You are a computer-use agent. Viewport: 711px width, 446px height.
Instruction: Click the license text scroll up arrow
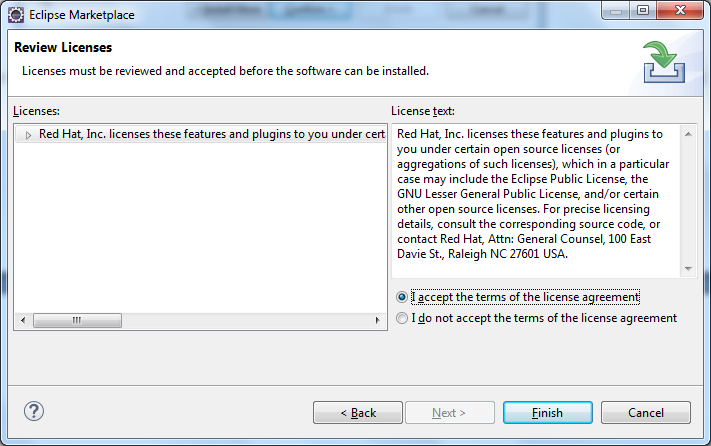point(688,134)
